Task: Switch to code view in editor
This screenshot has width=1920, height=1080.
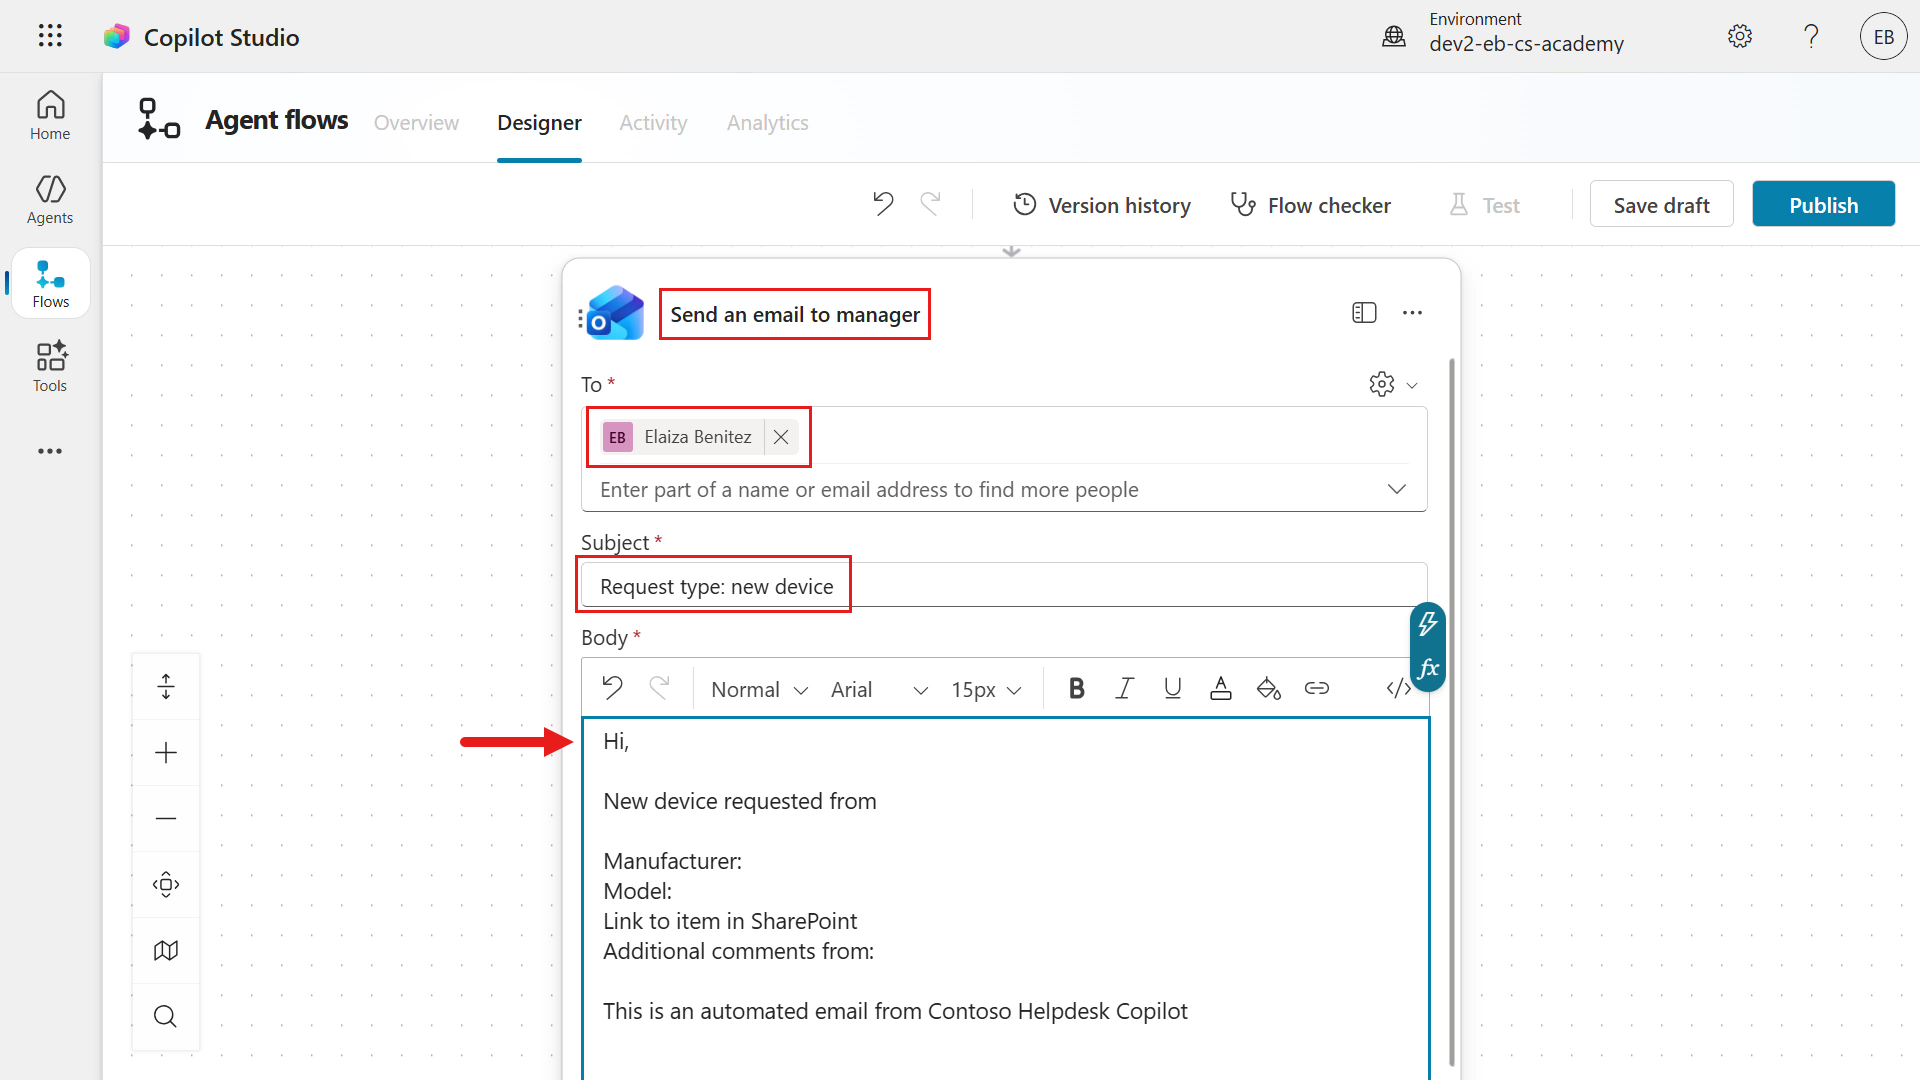Action: click(1398, 688)
